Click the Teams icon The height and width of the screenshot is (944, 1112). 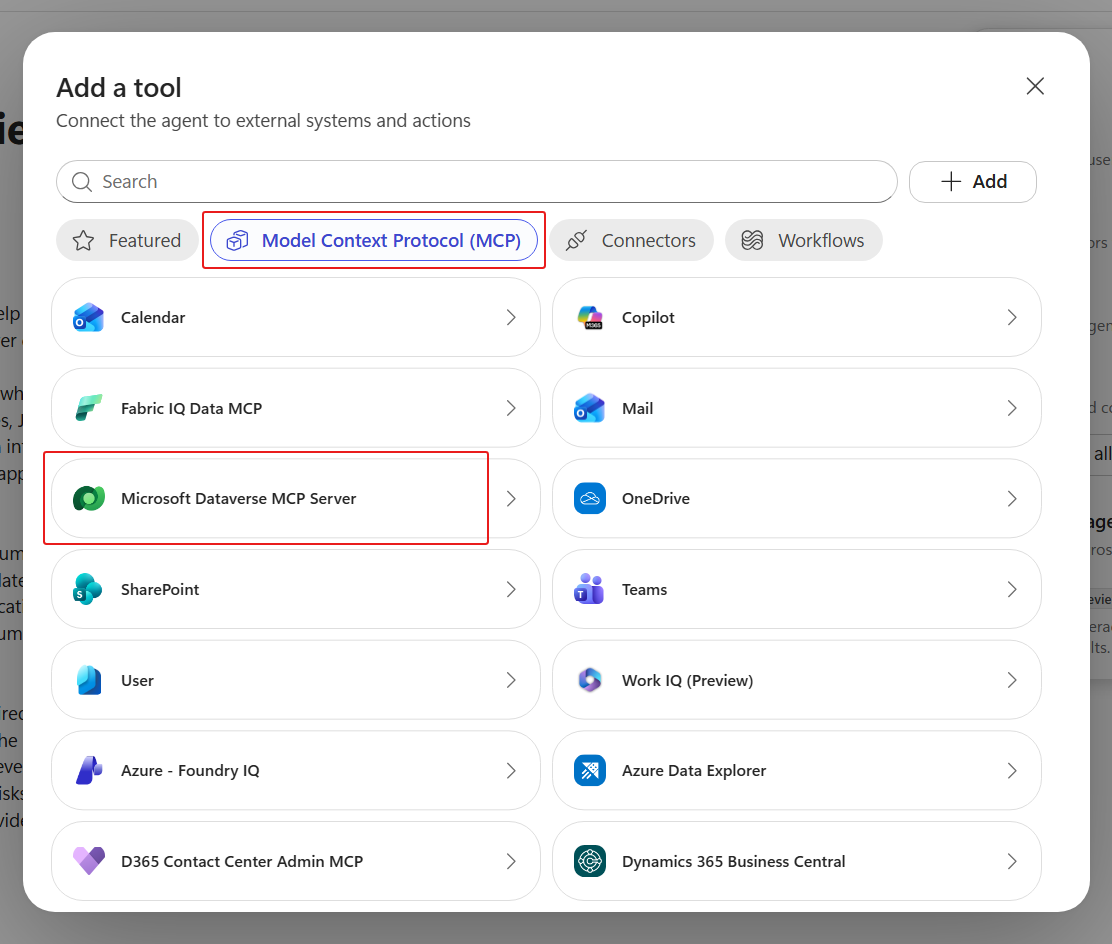coord(589,589)
